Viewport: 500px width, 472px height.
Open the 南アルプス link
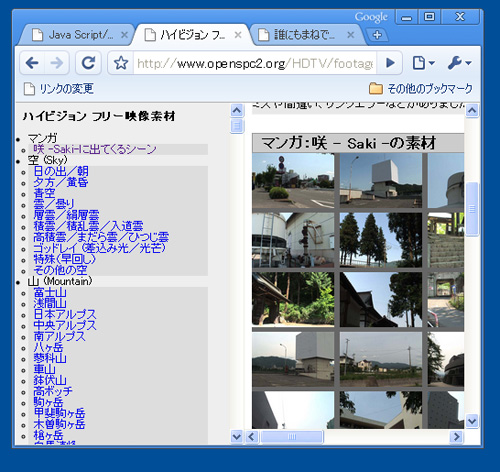59,337
